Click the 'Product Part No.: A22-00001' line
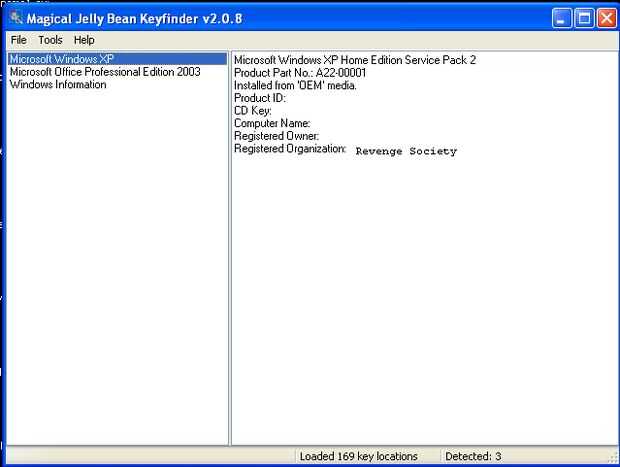620x467 pixels. [300, 73]
